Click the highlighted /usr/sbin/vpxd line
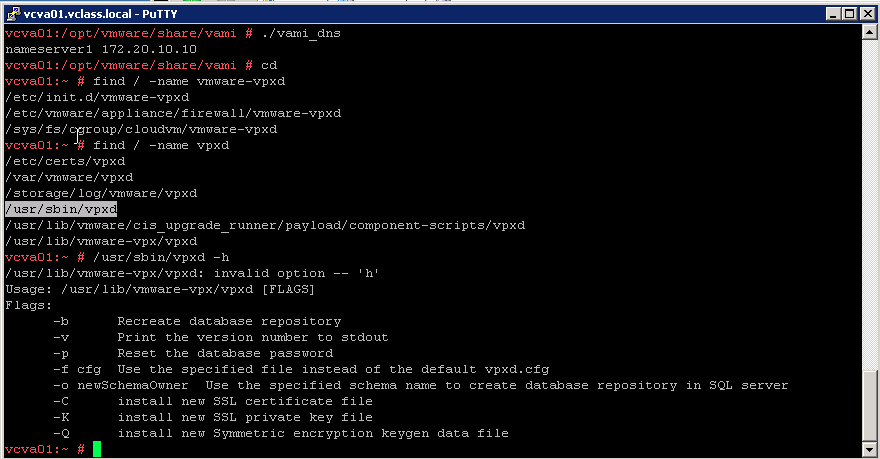 pyautogui.click(x=61, y=209)
